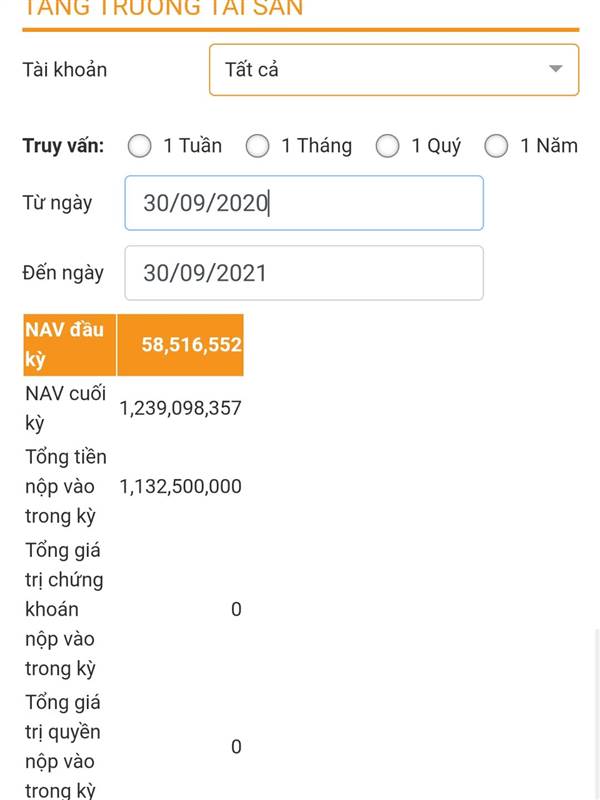Screen dimensions: 600x800
Task: Click the 58,516,552 value cell
Action: click(x=180, y=345)
